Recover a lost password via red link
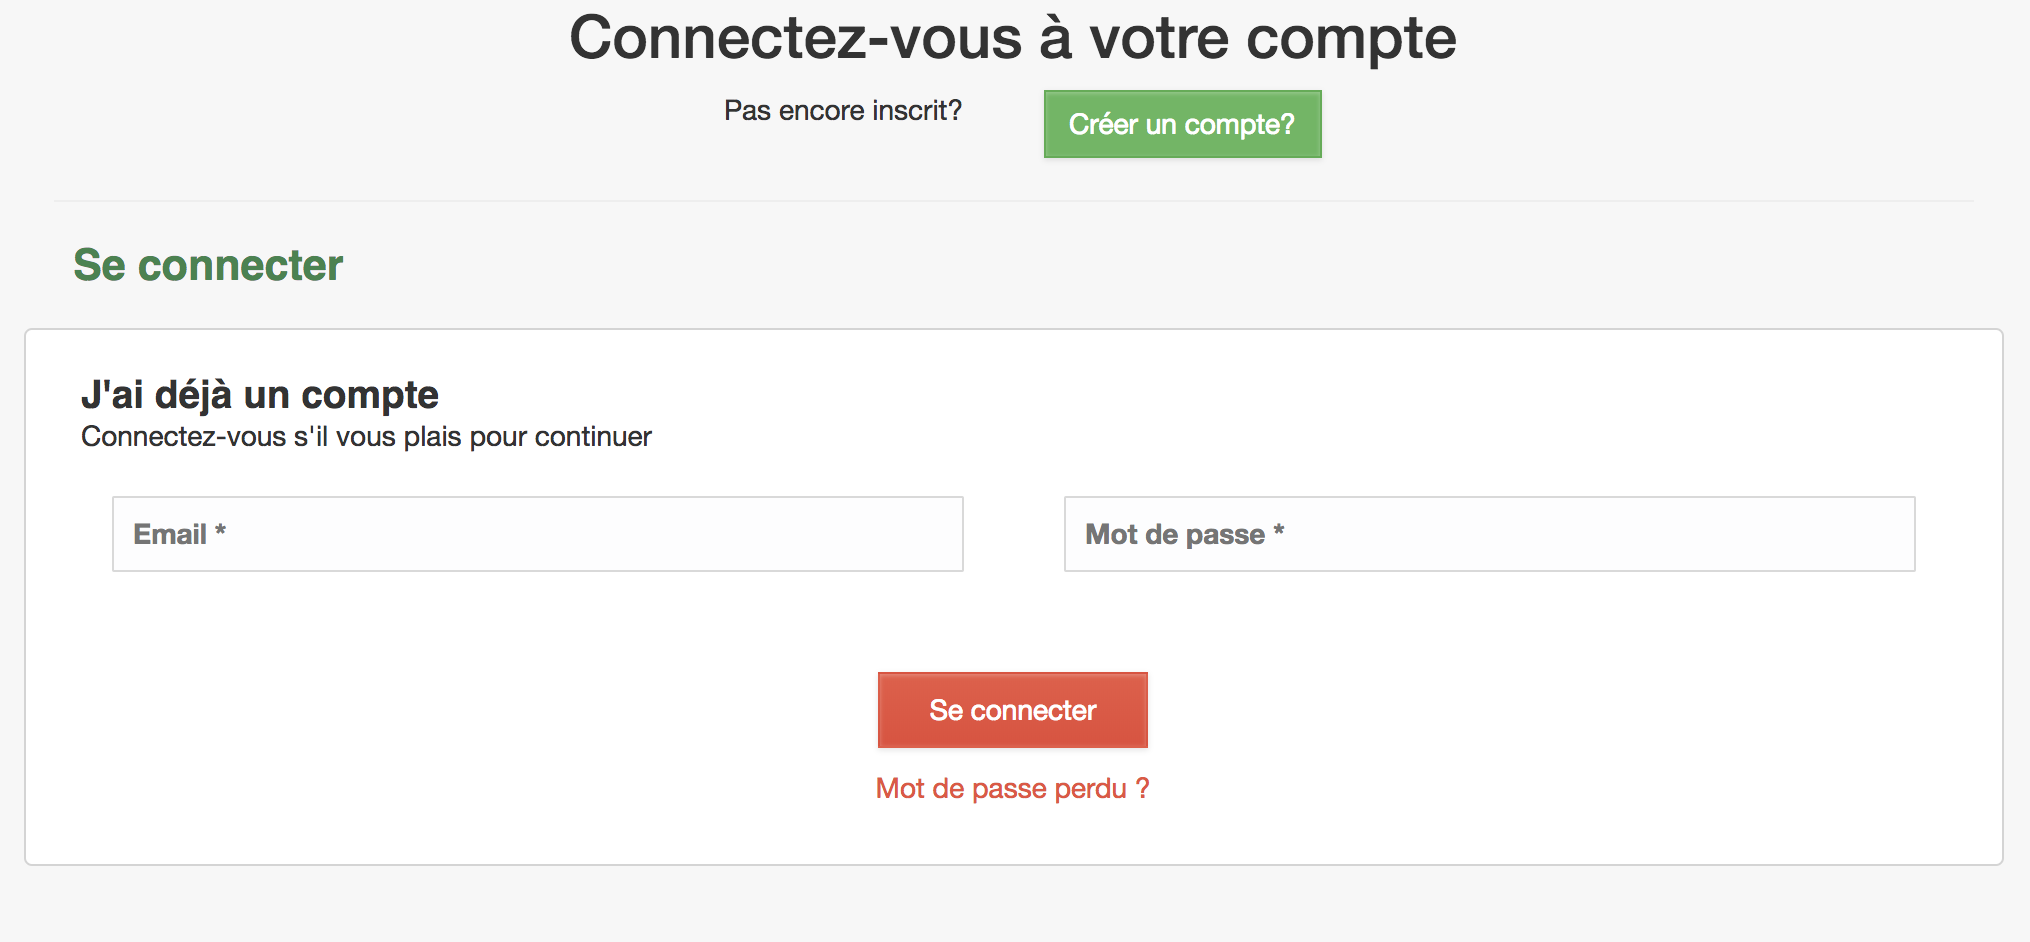This screenshot has height=942, width=2030. point(1012,789)
